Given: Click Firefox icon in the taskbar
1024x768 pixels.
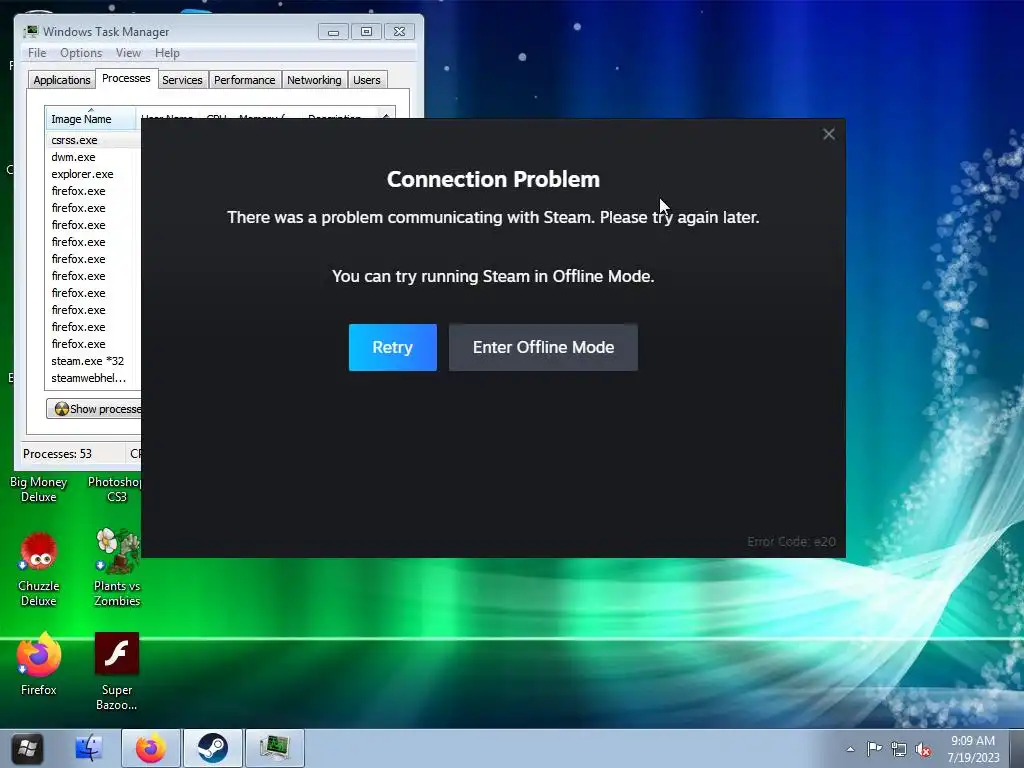Looking at the screenshot, I should pyautogui.click(x=151, y=748).
